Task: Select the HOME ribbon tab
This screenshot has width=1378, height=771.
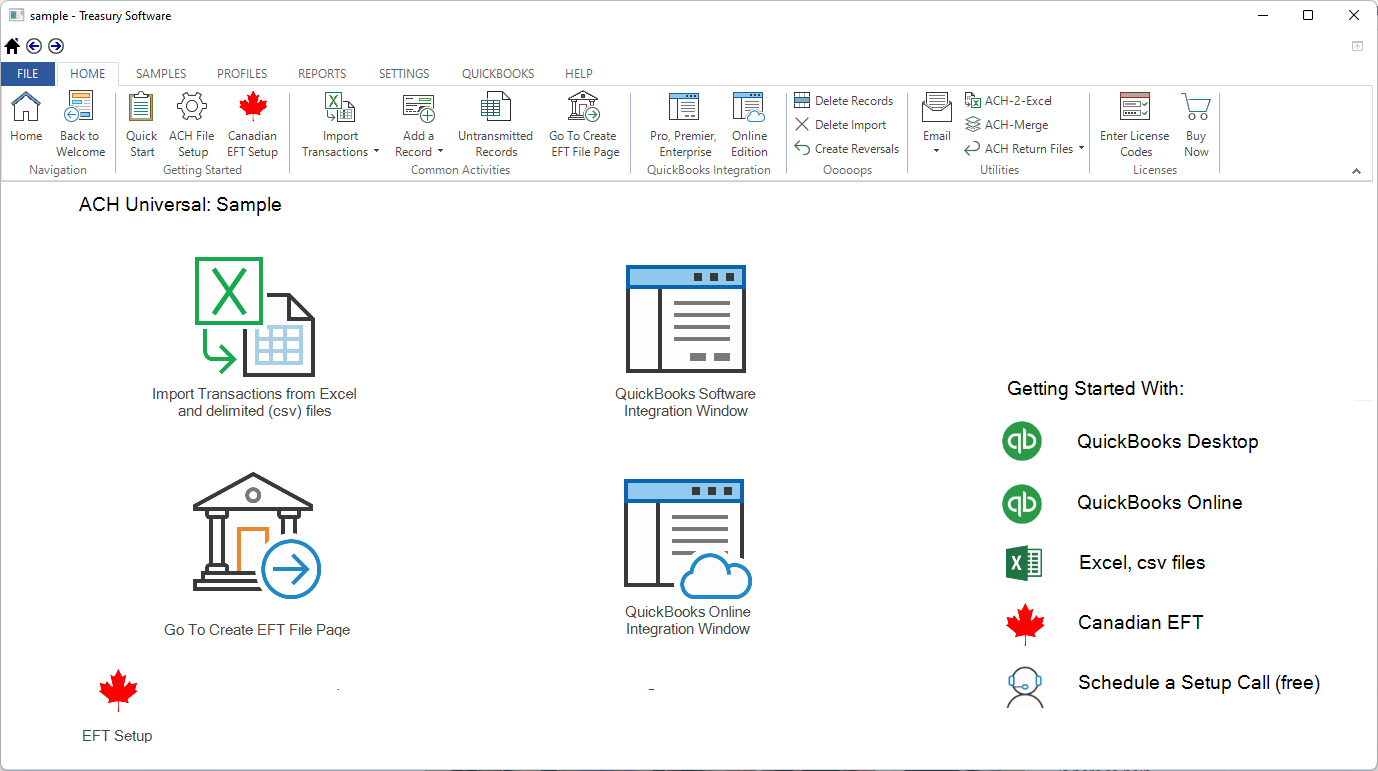Action: 88,73
